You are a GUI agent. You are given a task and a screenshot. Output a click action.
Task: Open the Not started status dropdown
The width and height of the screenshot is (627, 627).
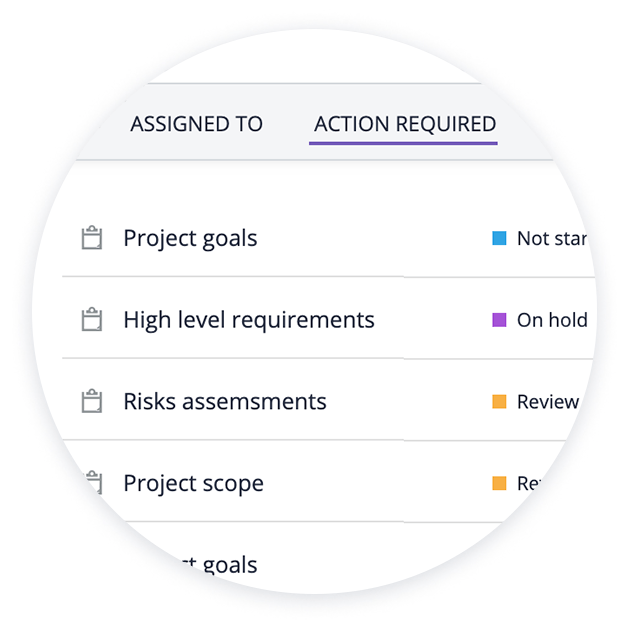pos(552,238)
